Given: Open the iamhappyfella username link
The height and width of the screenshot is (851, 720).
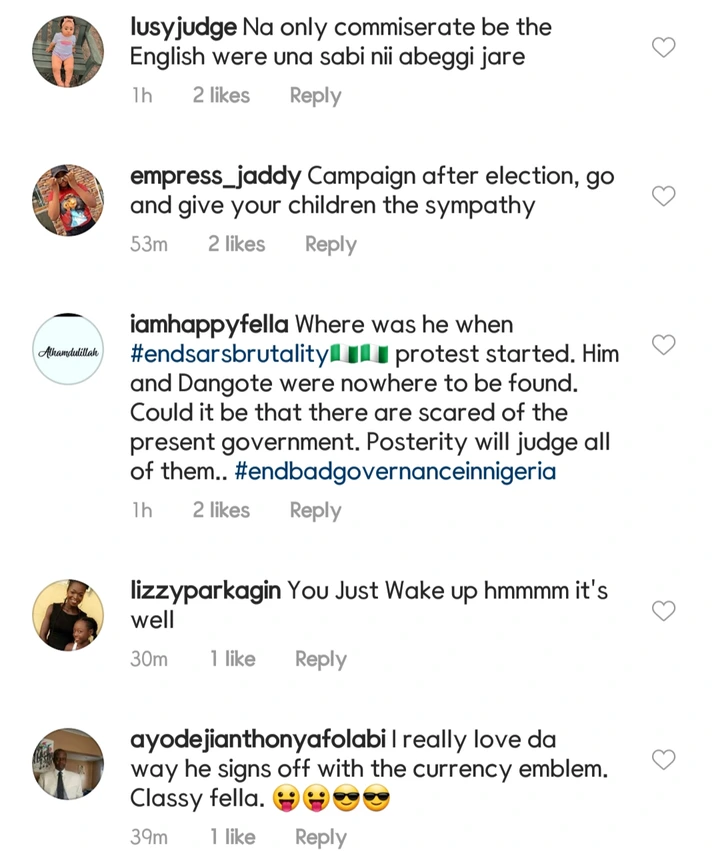Looking at the screenshot, I should [x=209, y=325].
